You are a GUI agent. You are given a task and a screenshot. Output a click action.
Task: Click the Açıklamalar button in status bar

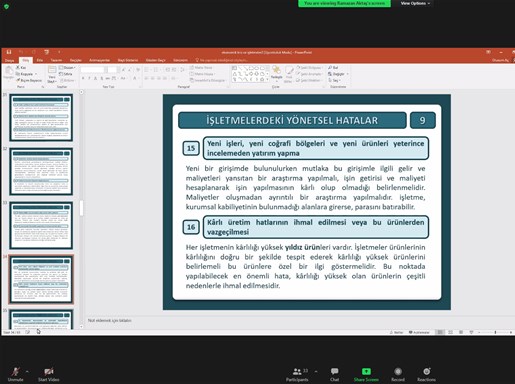point(419,332)
